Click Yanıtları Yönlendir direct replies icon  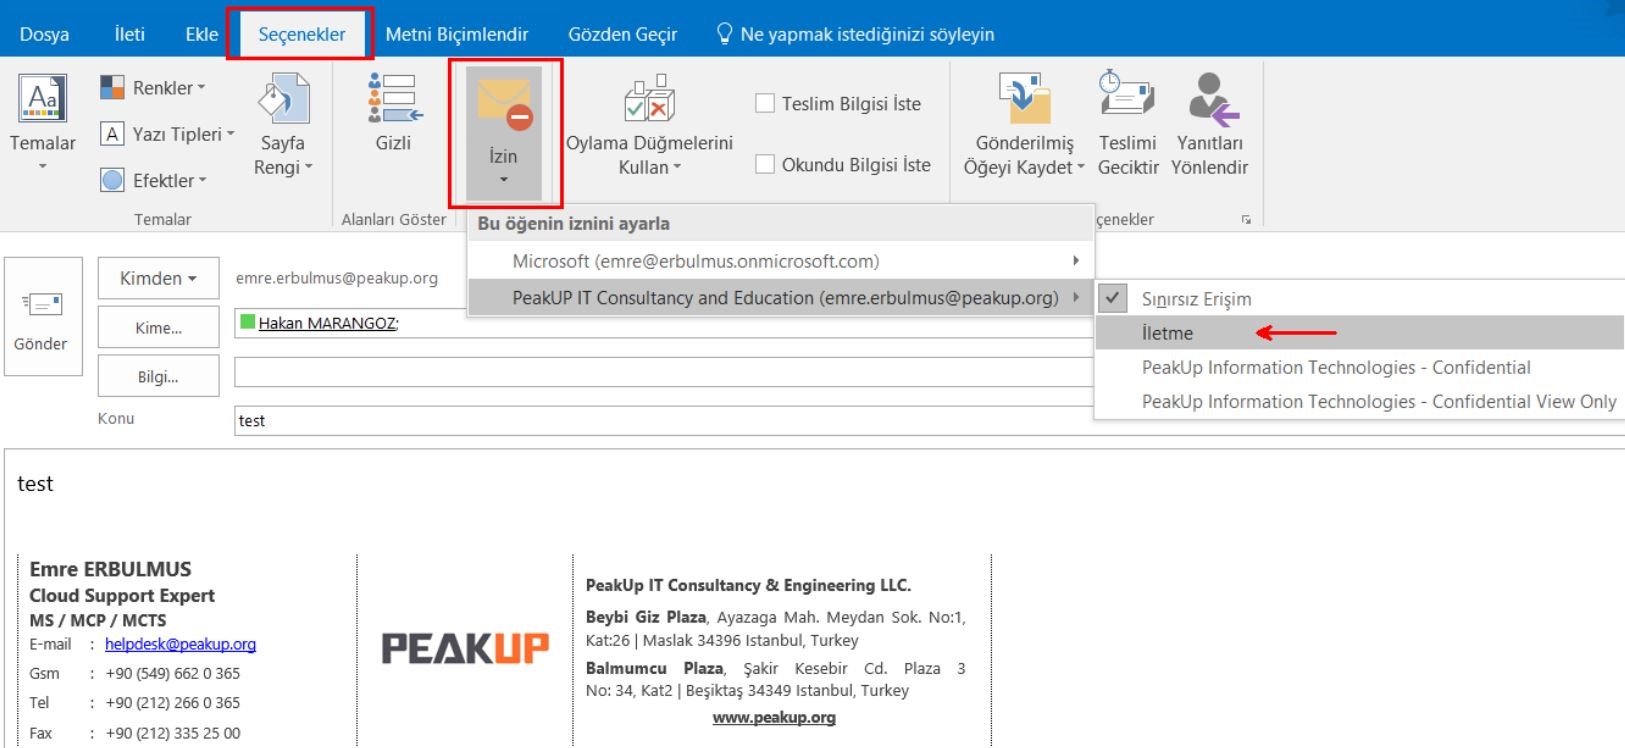1210,98
